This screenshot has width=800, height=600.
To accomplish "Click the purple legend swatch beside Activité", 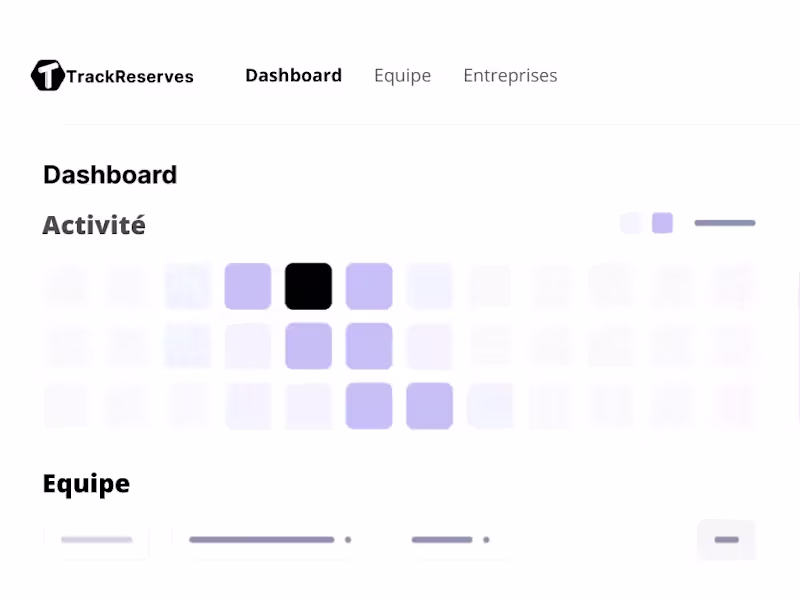I will 662,223.
